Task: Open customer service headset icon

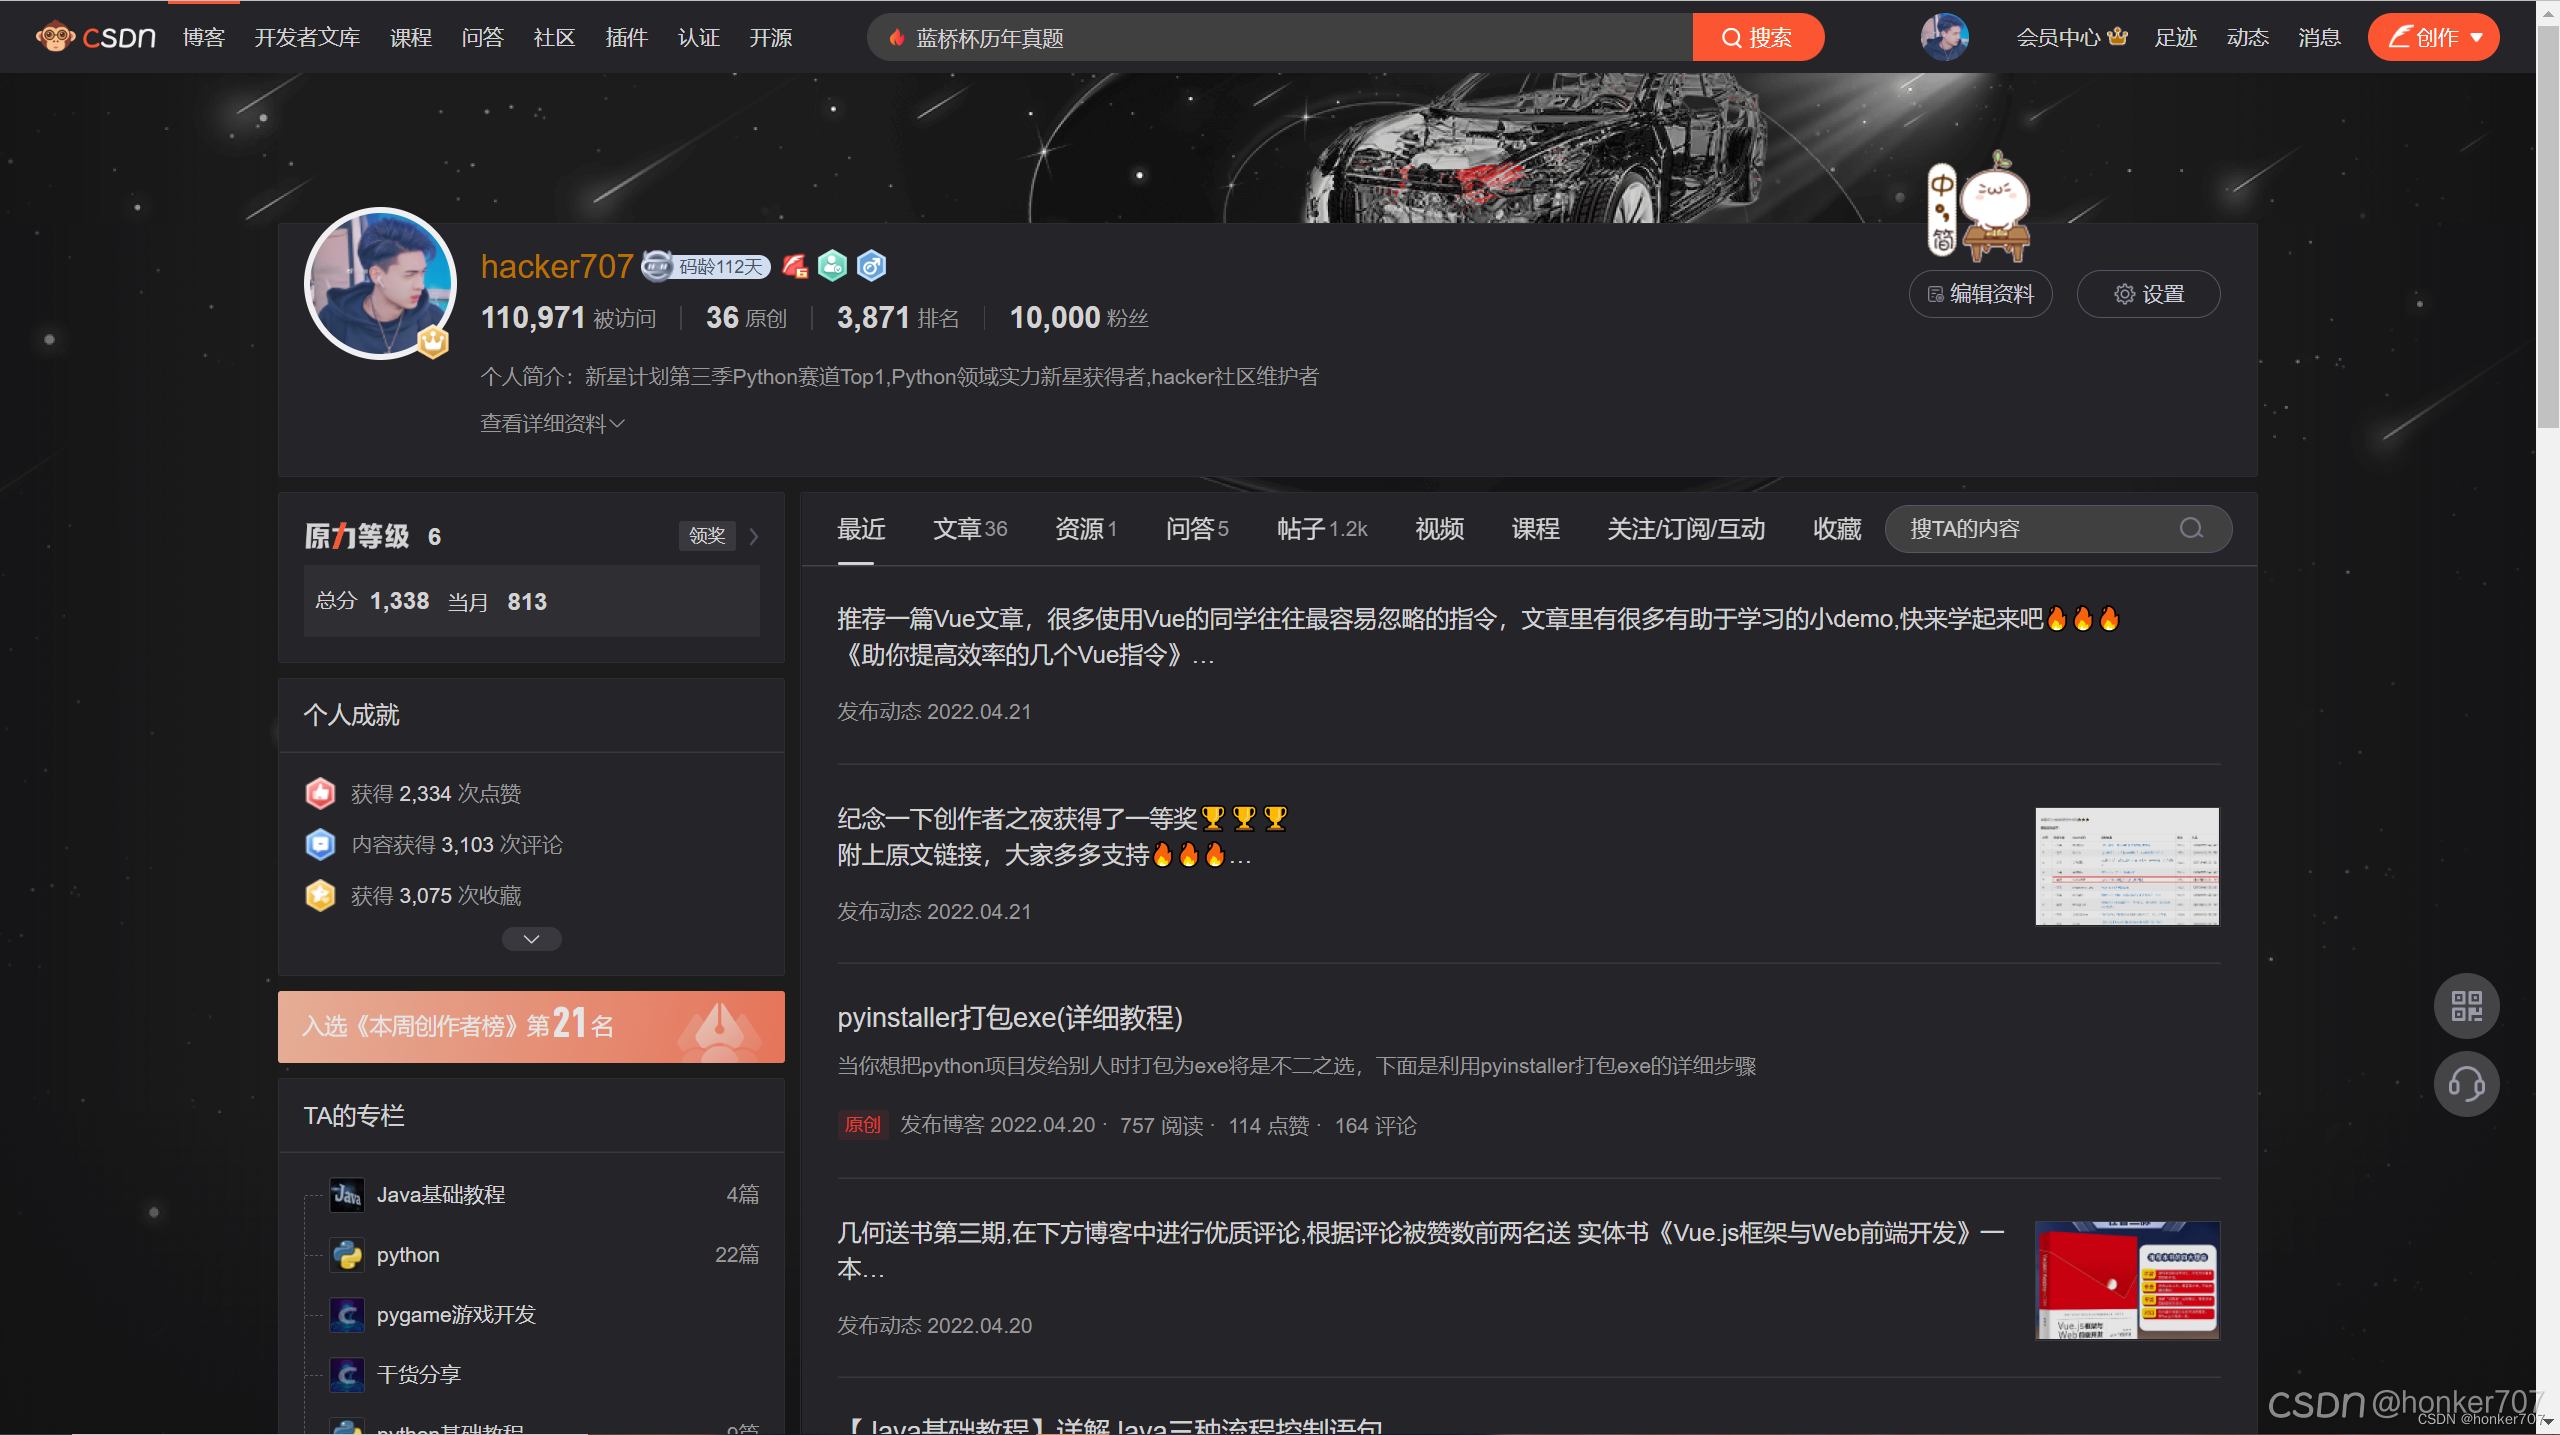Action: [2465, 1084]
